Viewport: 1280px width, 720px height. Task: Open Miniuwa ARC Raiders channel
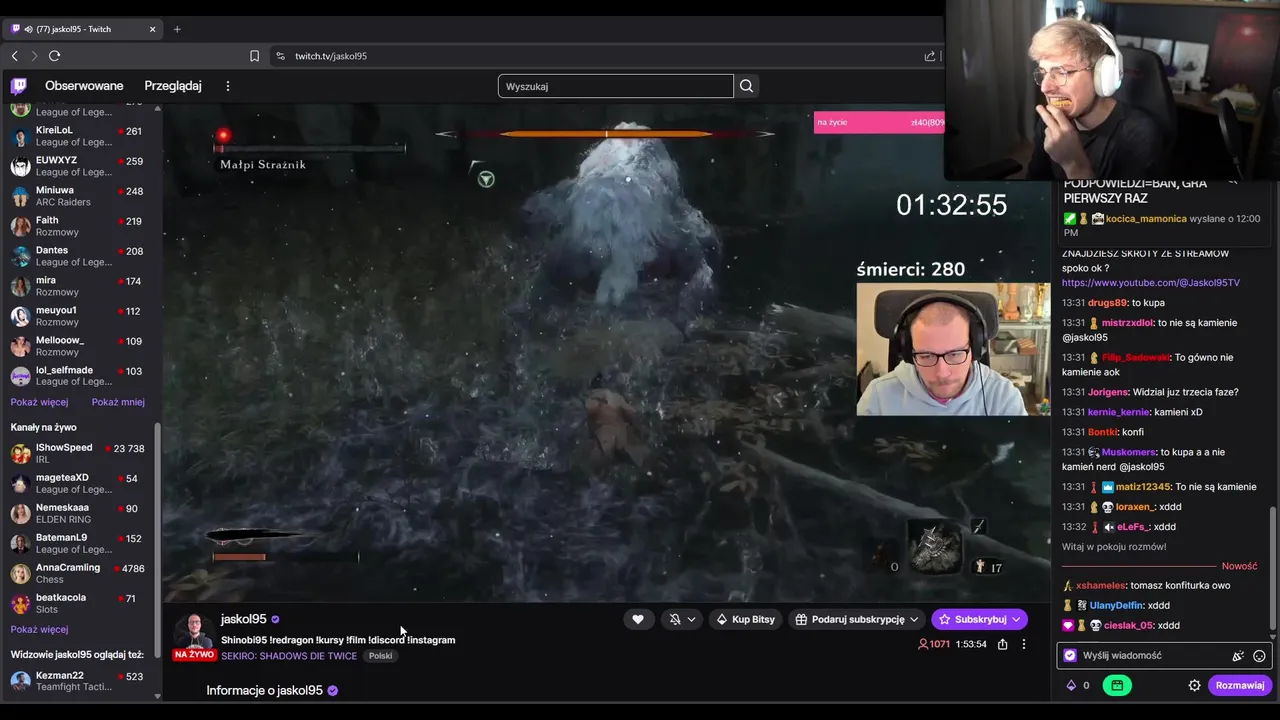tap(78, 196)
